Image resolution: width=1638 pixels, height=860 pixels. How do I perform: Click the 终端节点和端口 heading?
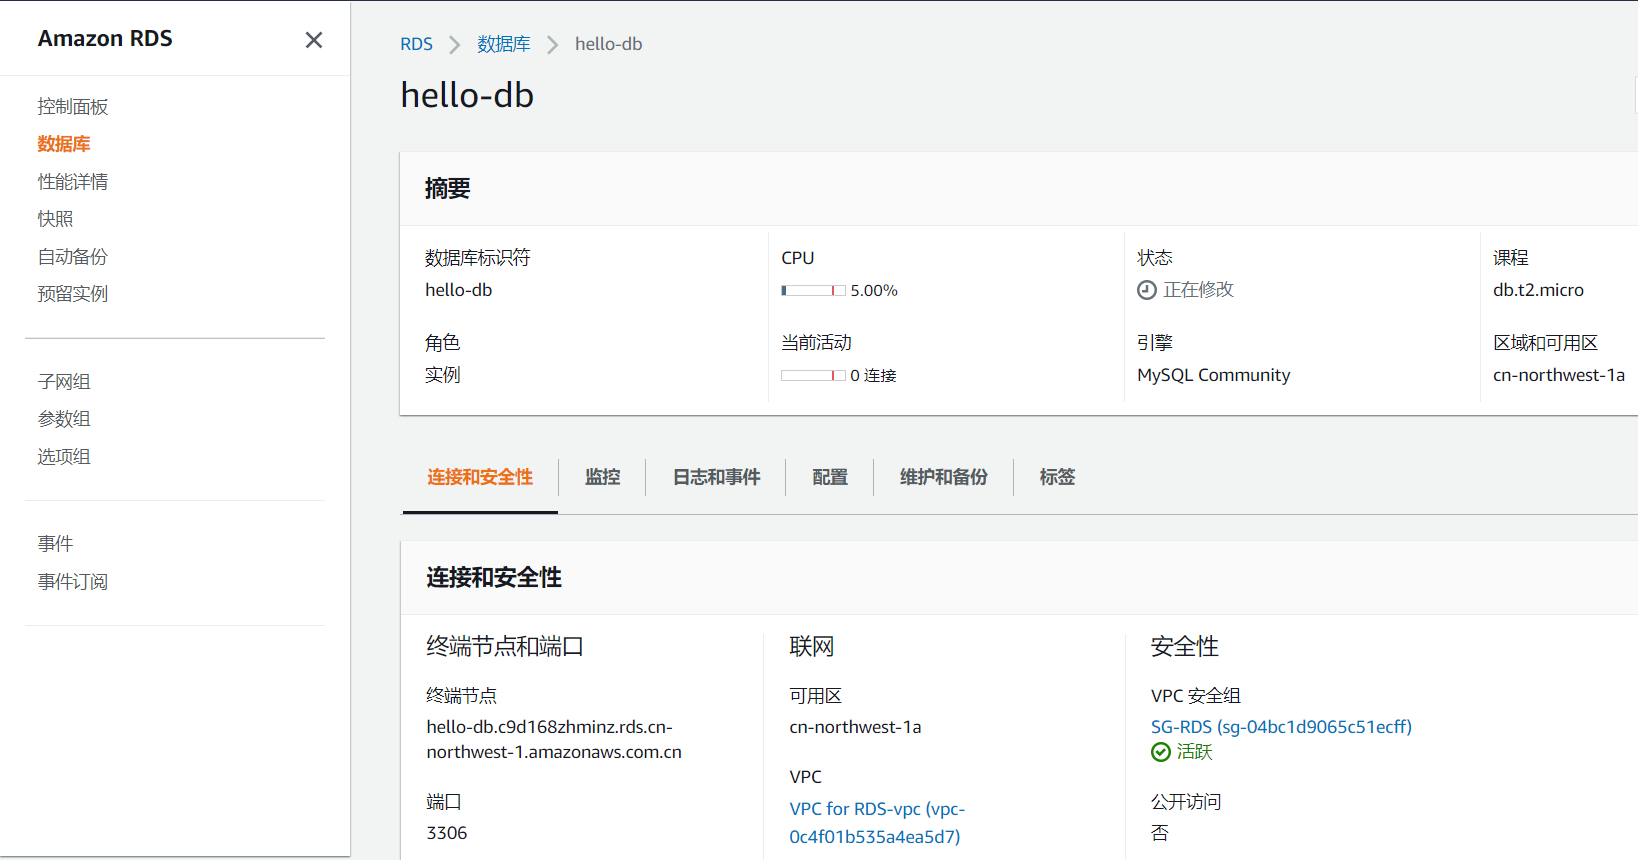point(505,647)
